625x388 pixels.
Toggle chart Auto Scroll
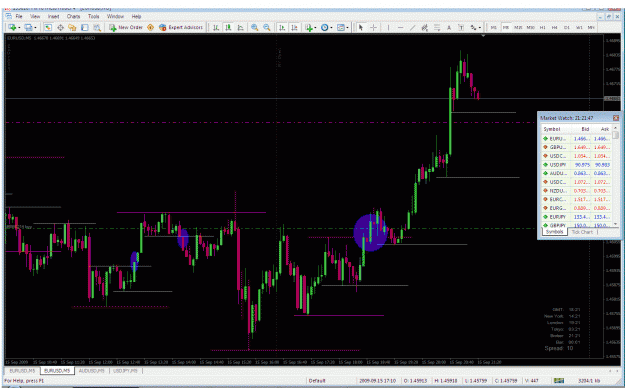point(282,28)
